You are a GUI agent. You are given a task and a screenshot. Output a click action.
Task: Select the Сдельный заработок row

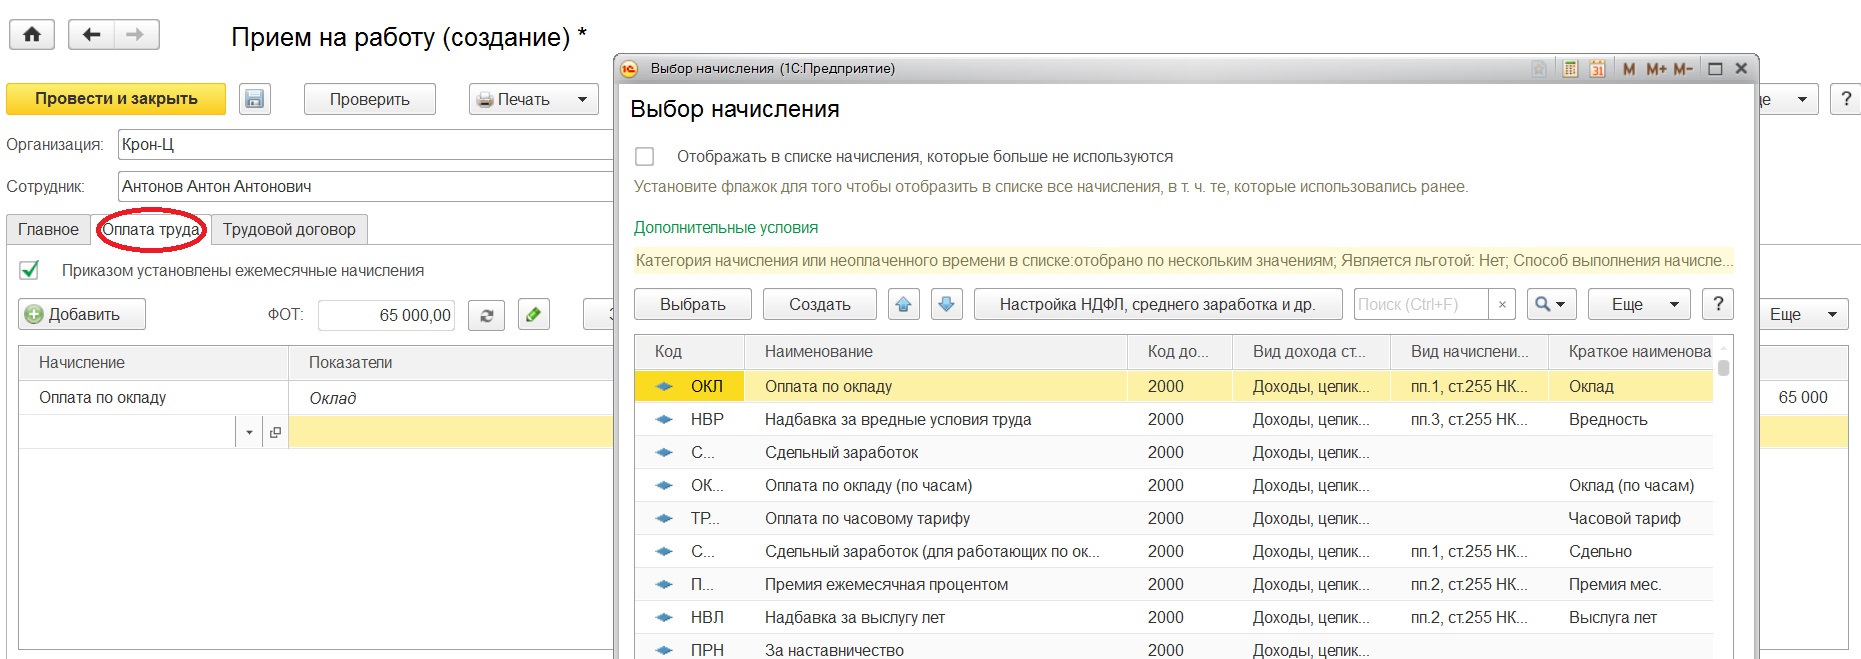pyautogui.click(x=1174, y=452)
